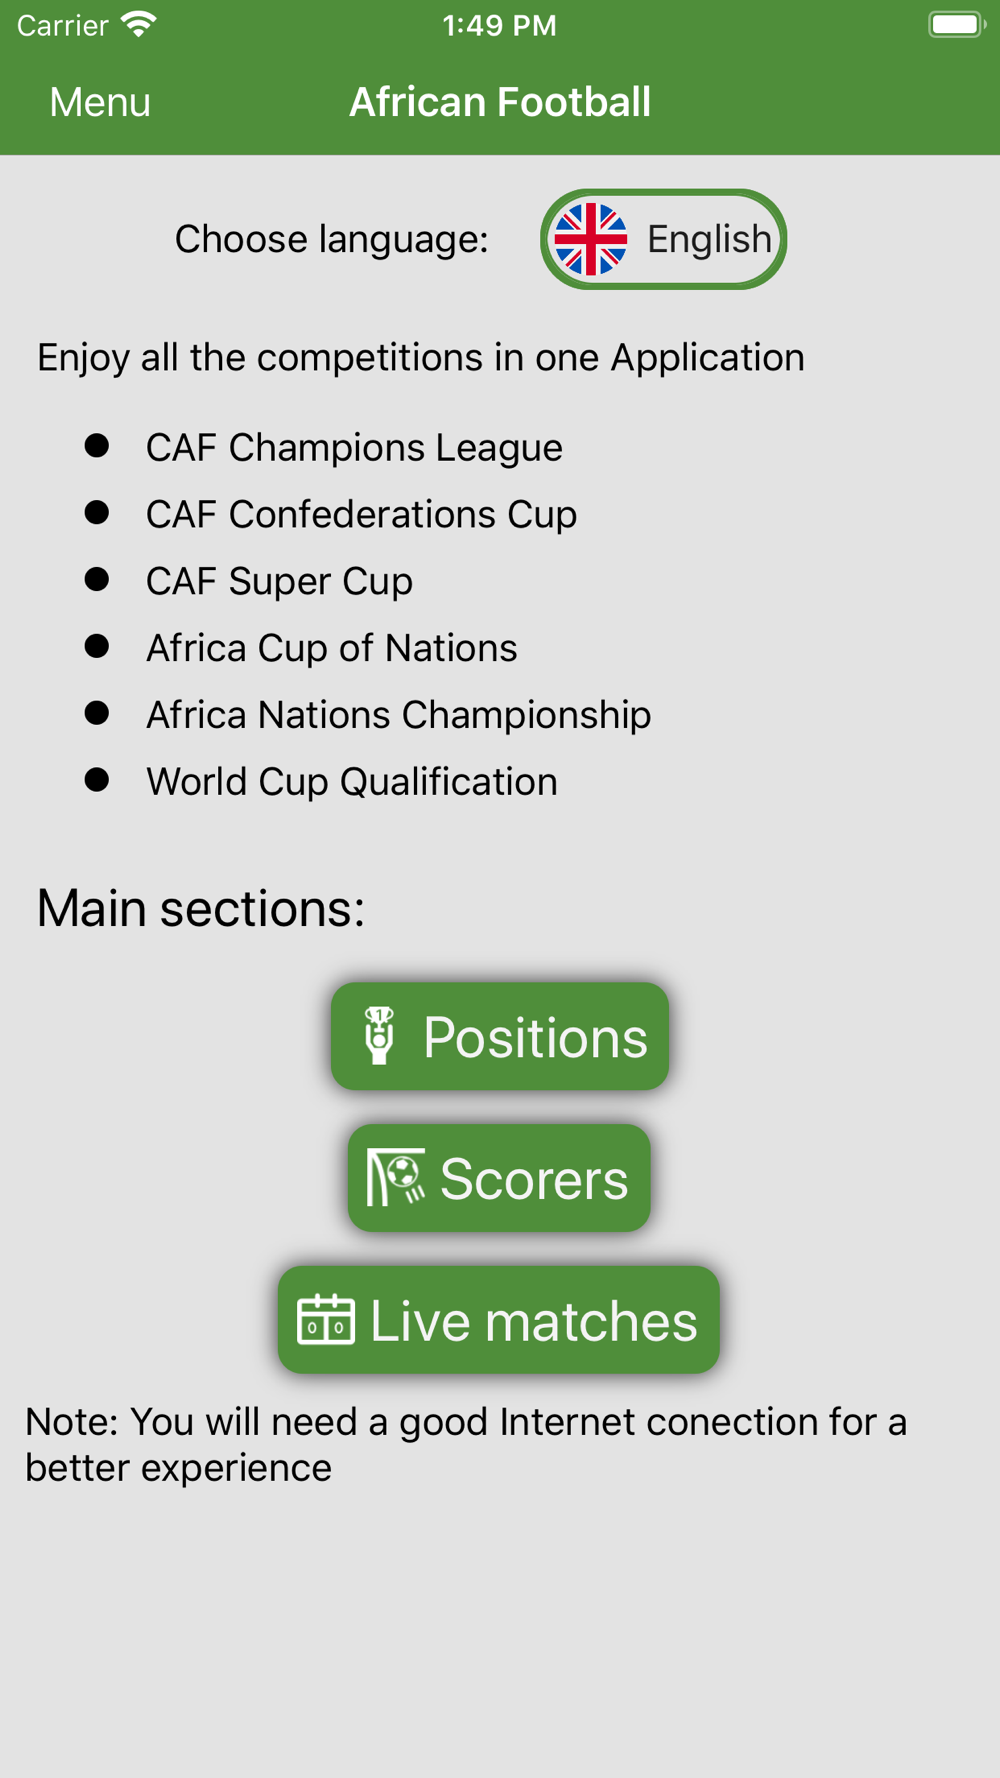Tap the scoreboard icon on Live matches

click(x=326, y=1319)
